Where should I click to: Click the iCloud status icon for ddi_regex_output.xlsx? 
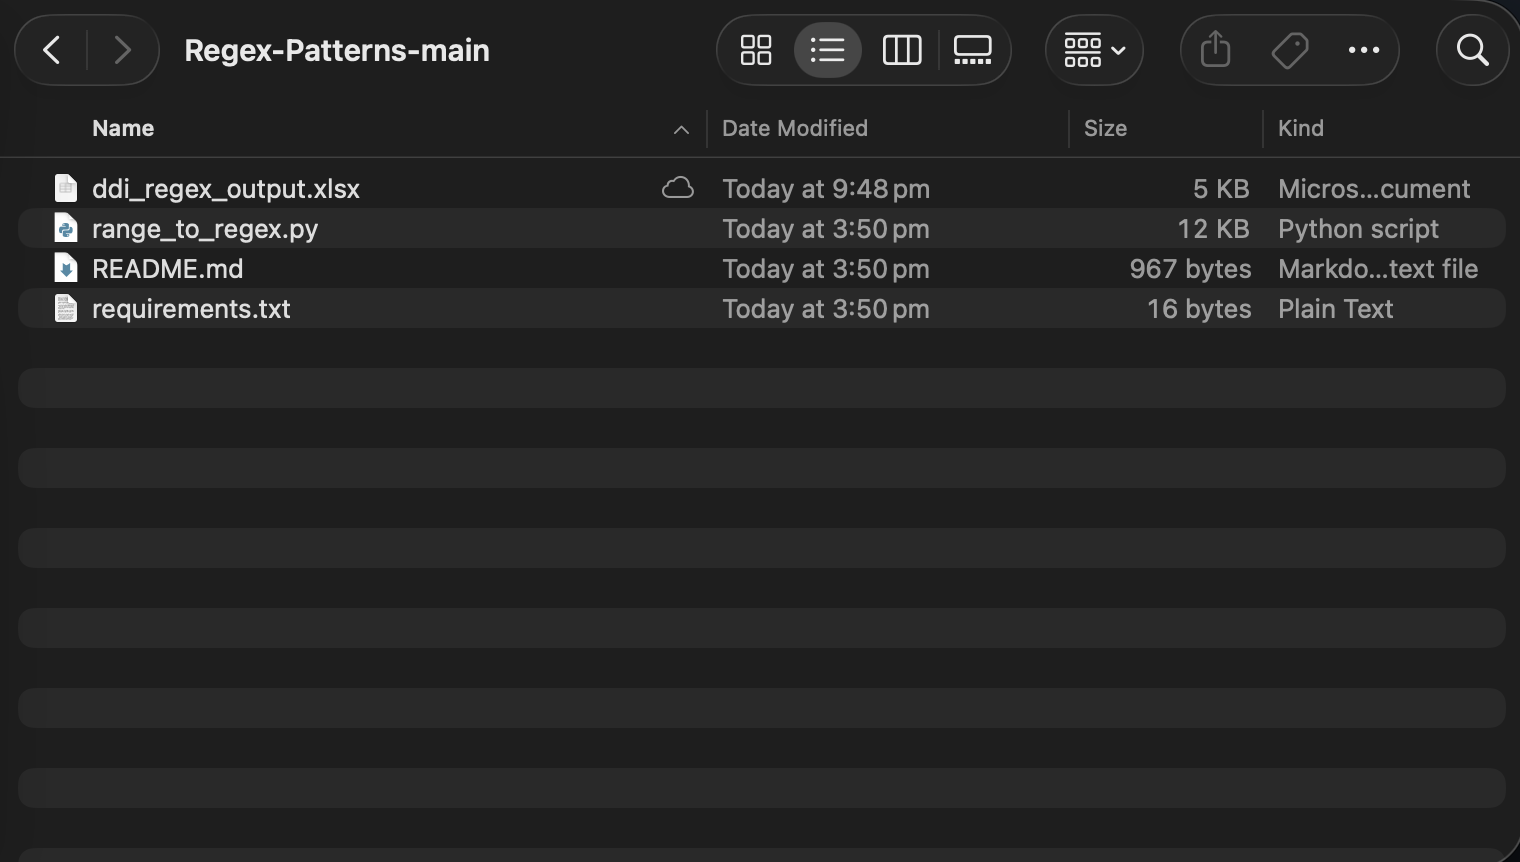pos(678,188)
